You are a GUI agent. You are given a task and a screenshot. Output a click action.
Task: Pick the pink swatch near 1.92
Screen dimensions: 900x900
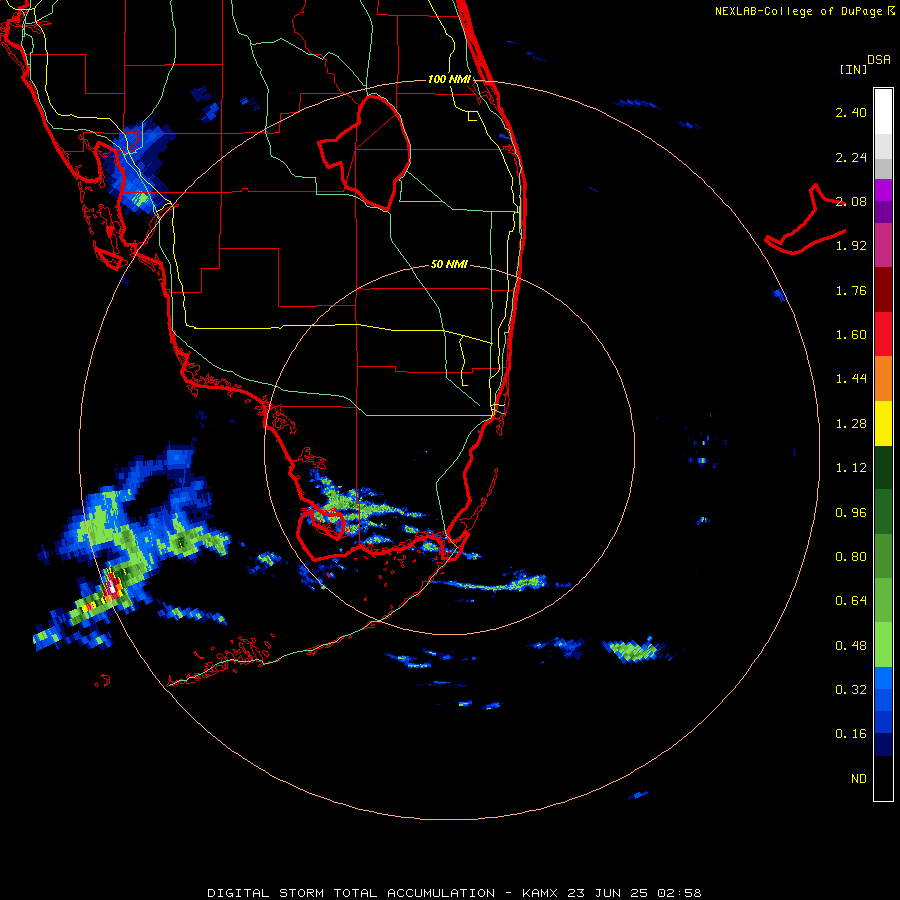pyautogui.click(x=883, y=246)
